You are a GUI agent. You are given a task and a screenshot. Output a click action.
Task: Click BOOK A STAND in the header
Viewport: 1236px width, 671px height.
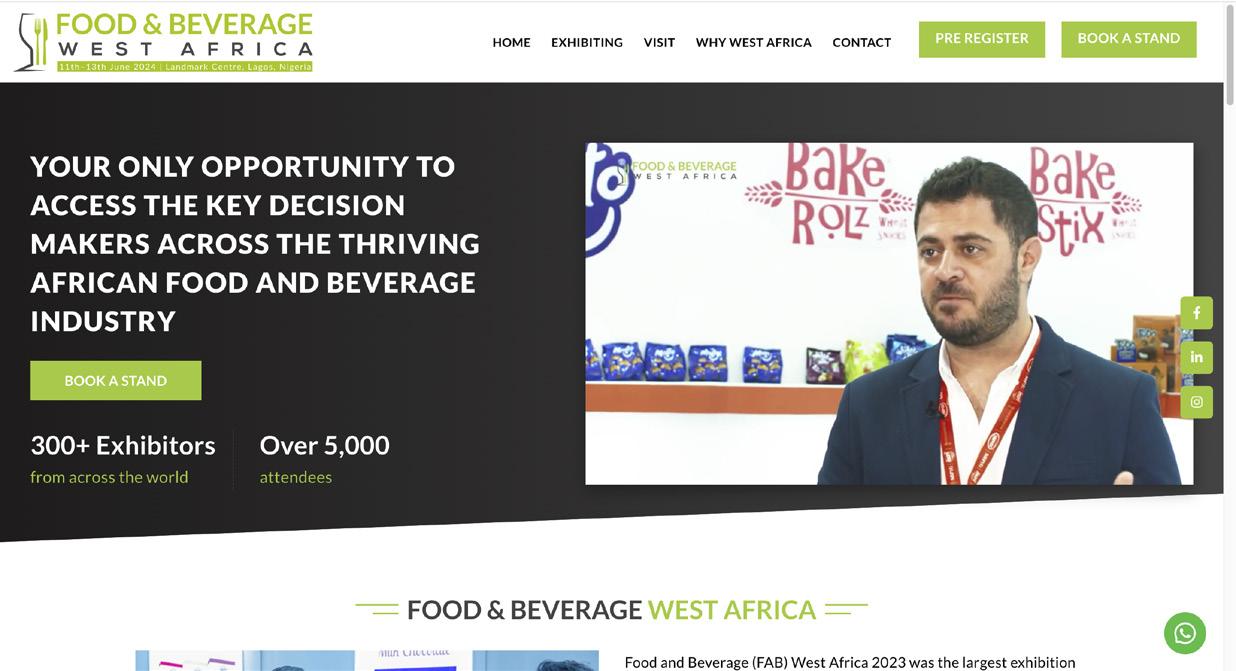coord(1128,39)
